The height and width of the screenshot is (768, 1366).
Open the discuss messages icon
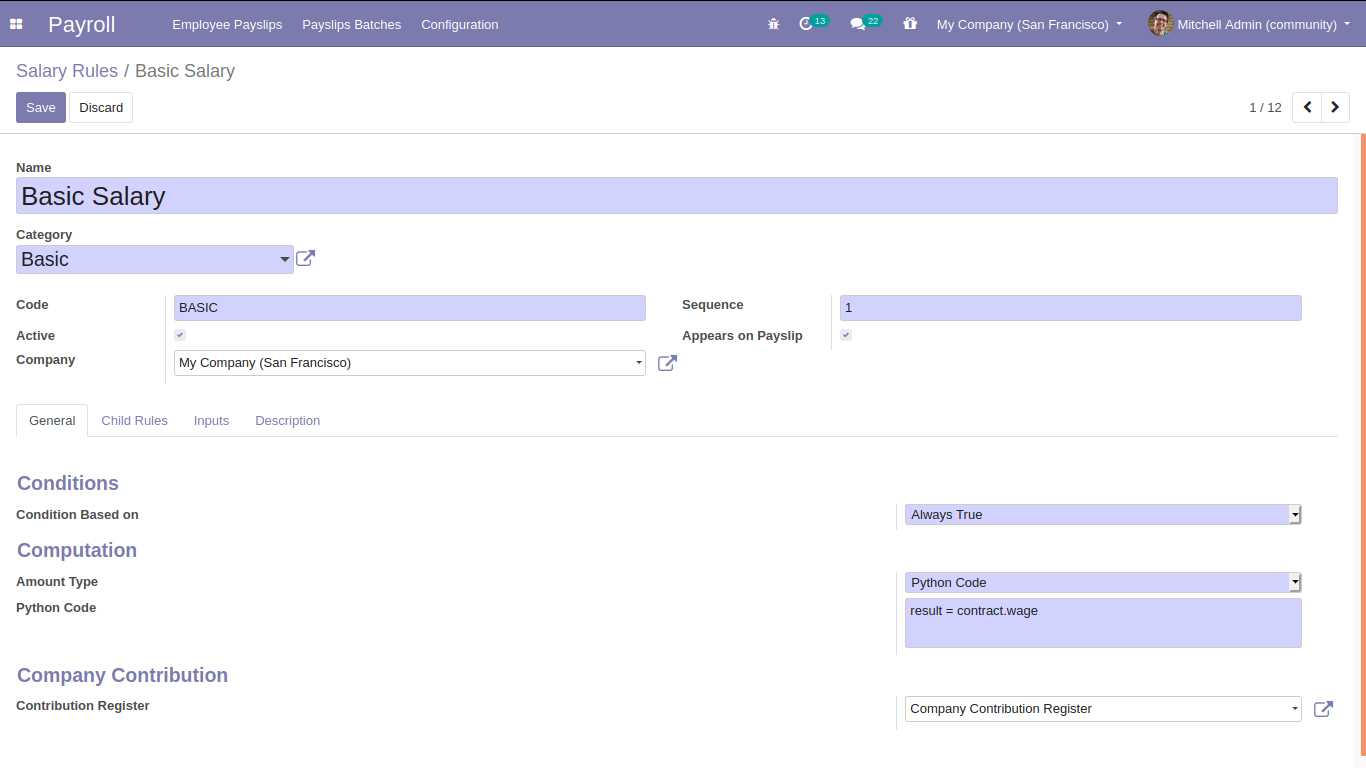[x=858, y=24]
